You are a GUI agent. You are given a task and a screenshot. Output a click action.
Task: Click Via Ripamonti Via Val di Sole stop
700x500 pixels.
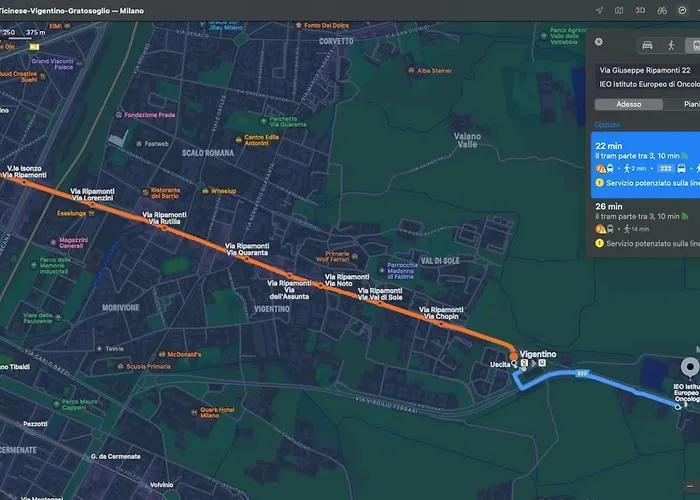click(380, 304)
